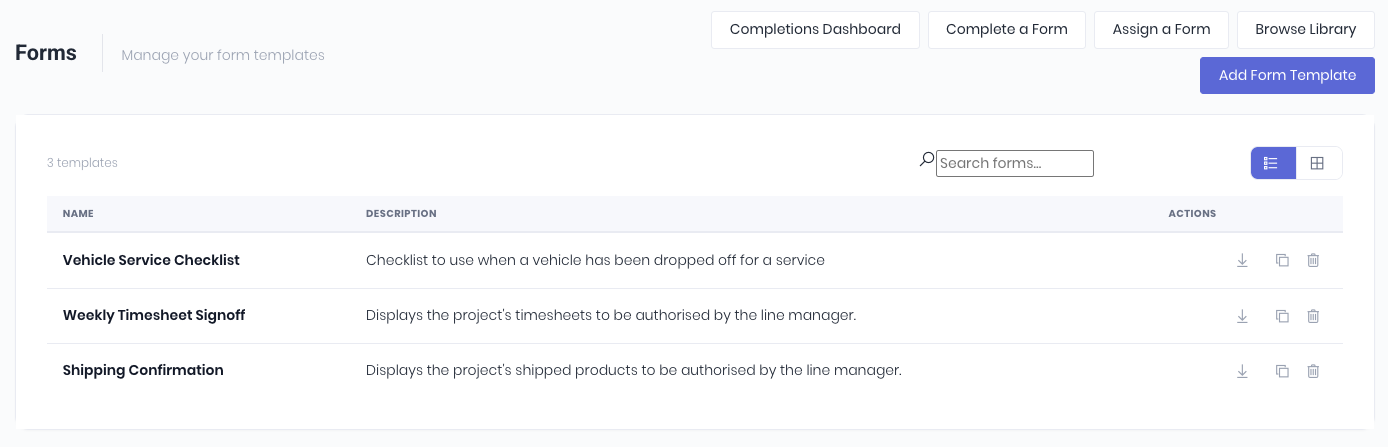This screenshot has height=447, width=1388.
Task: Click Add Form Template
Action: pos(1287,75)
